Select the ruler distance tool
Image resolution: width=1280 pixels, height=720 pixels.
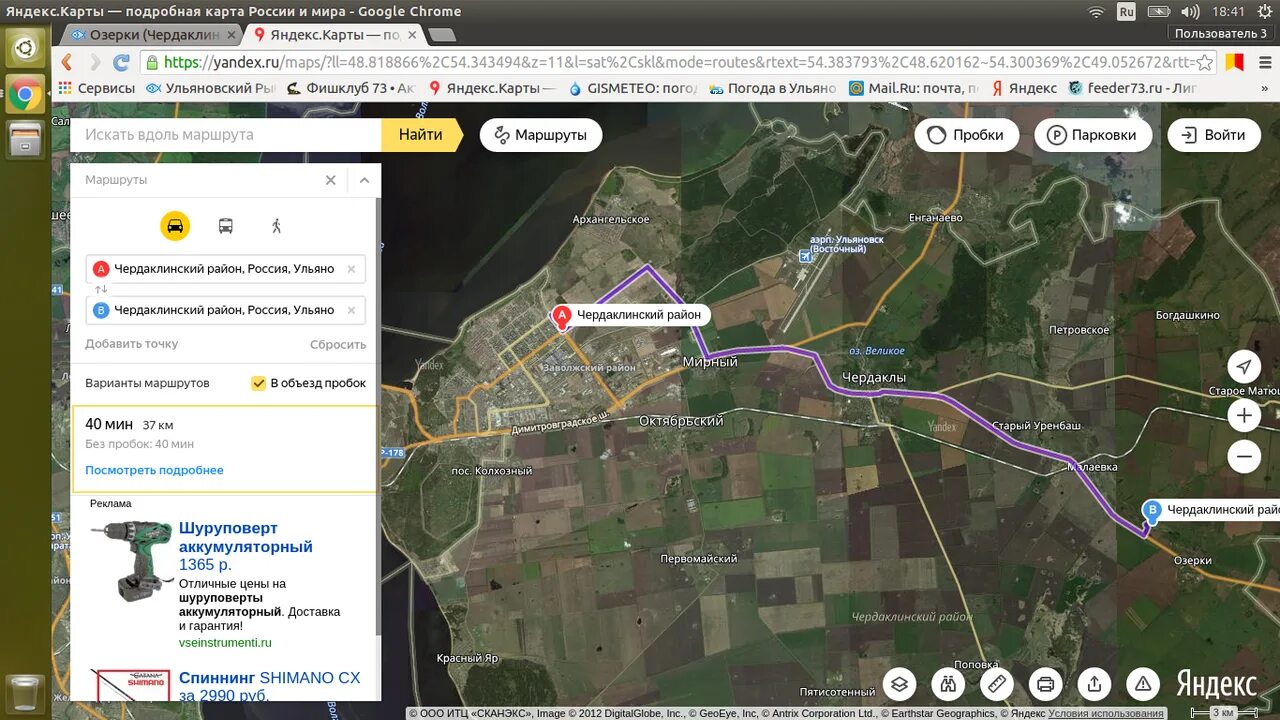[x=997, y=684]
